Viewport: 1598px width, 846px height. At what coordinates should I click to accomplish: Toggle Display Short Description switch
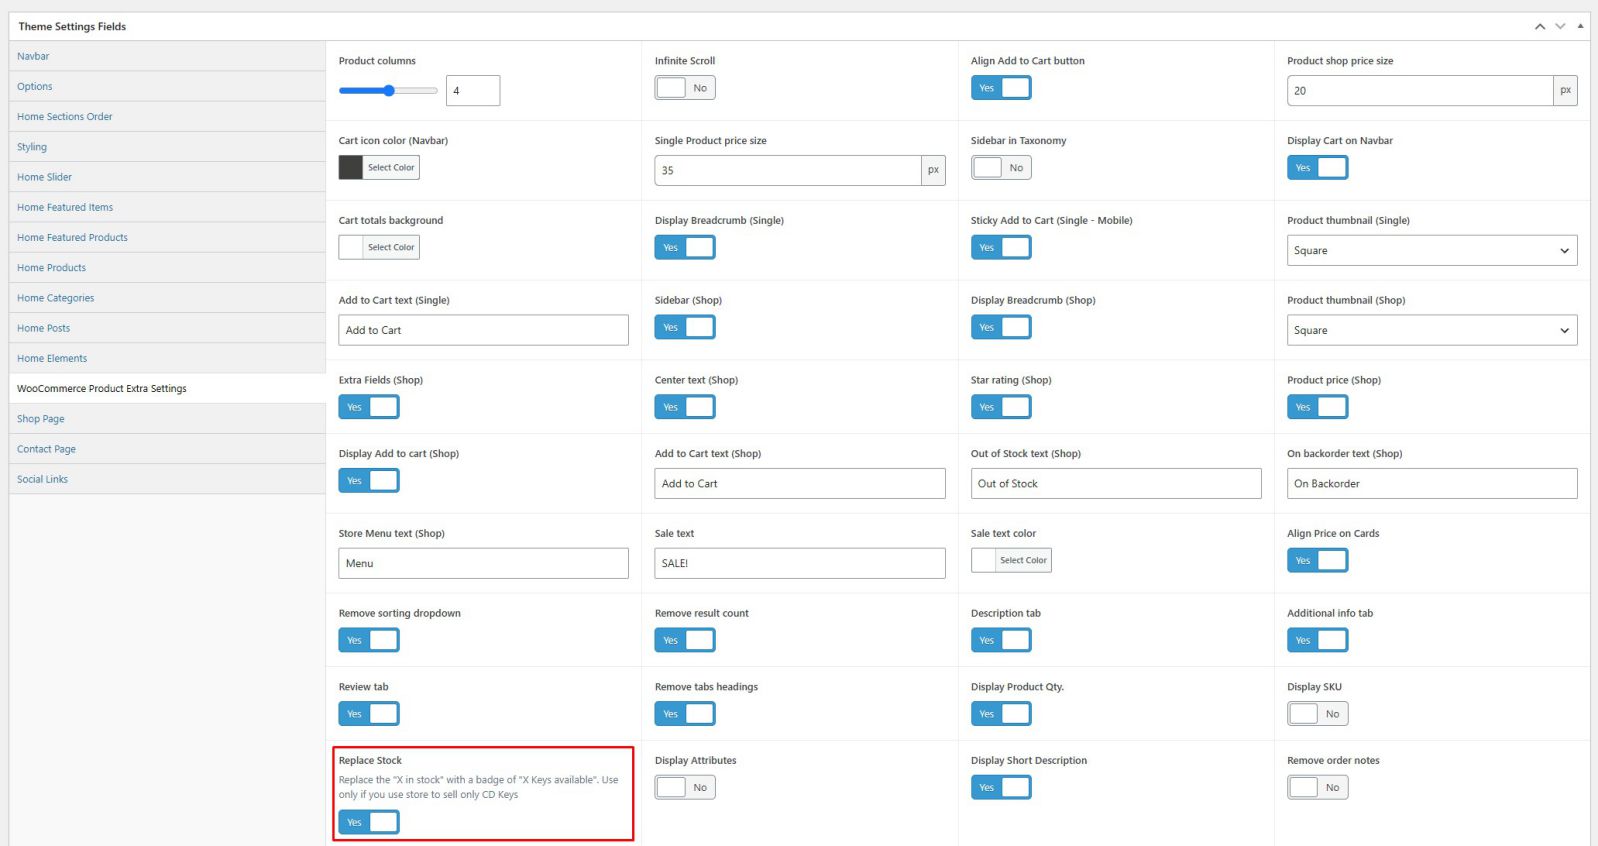tap(1001, 787)
